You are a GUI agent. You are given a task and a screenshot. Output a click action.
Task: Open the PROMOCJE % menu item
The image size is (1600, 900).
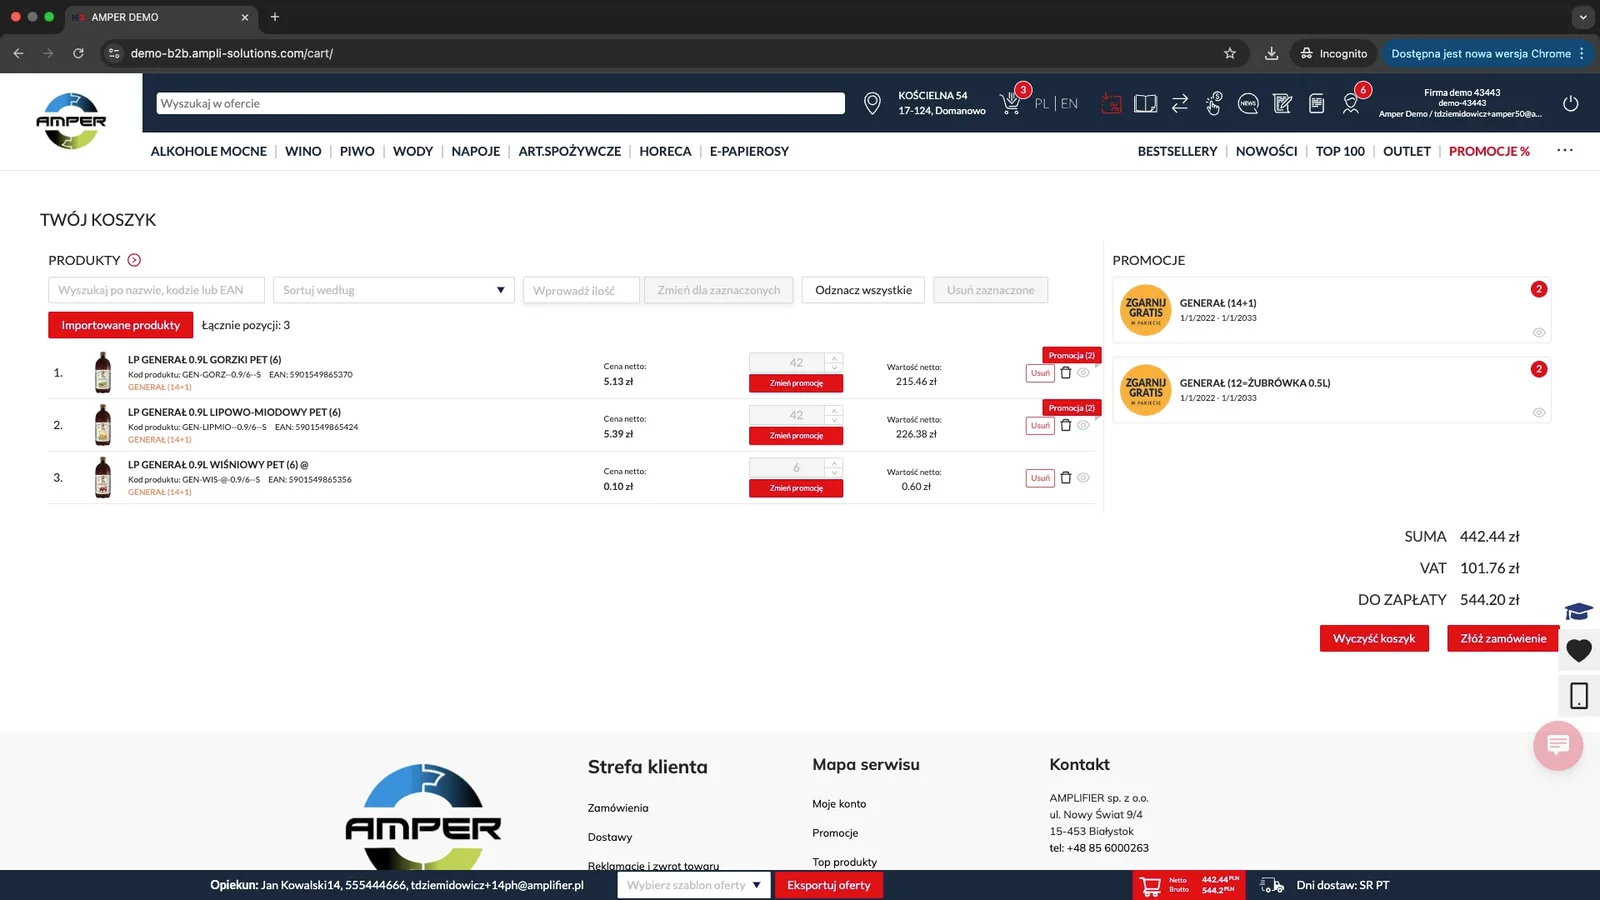pos(1489,151)
